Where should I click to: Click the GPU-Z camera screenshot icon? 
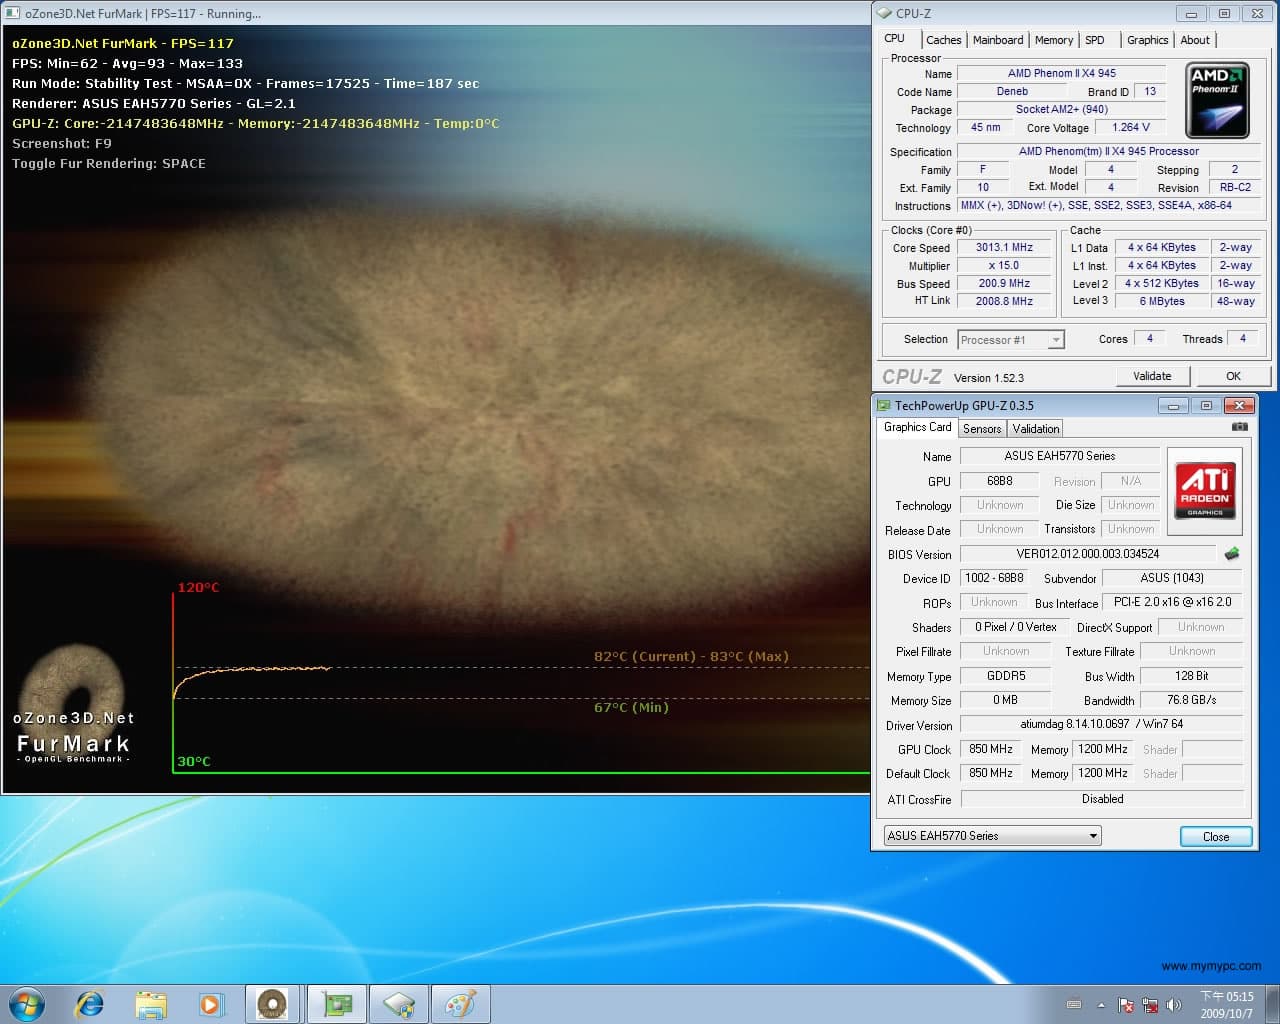[1240, 427]
